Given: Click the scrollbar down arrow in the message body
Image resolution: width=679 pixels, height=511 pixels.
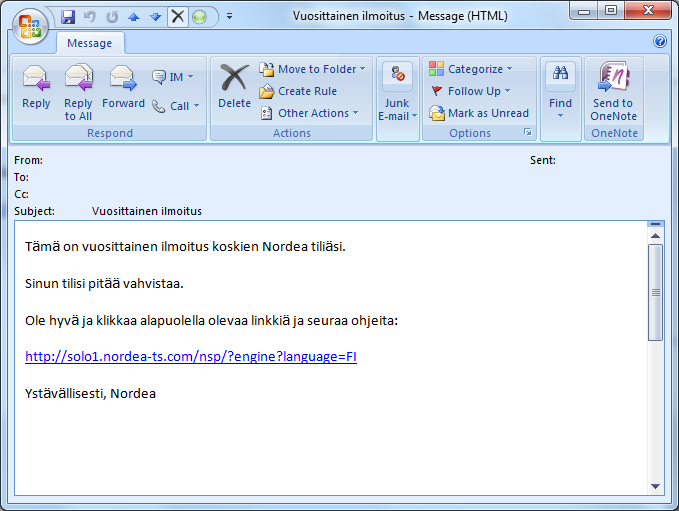Looking at the screenshot, I should pos(655,487).
